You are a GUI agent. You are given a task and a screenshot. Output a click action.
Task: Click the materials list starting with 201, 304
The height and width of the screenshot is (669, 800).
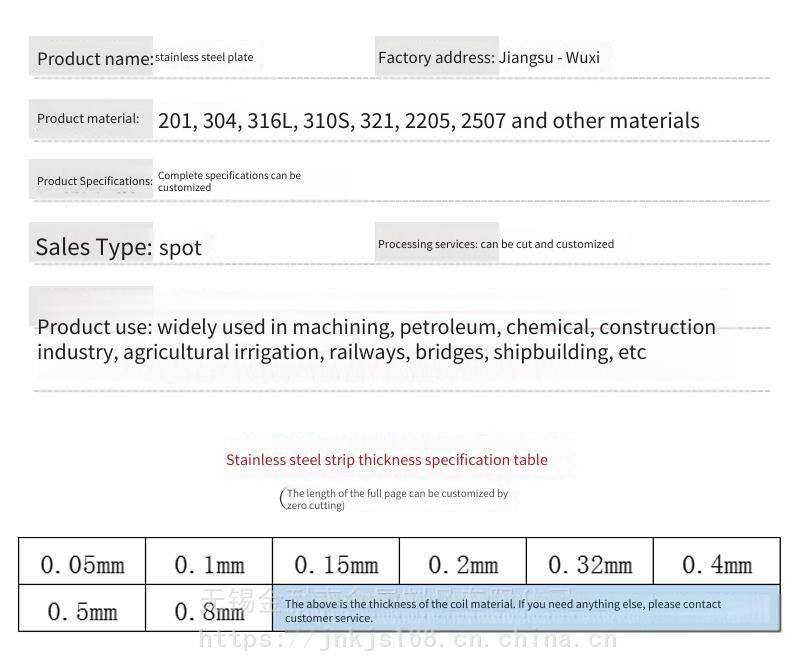[x=428, y=121]
